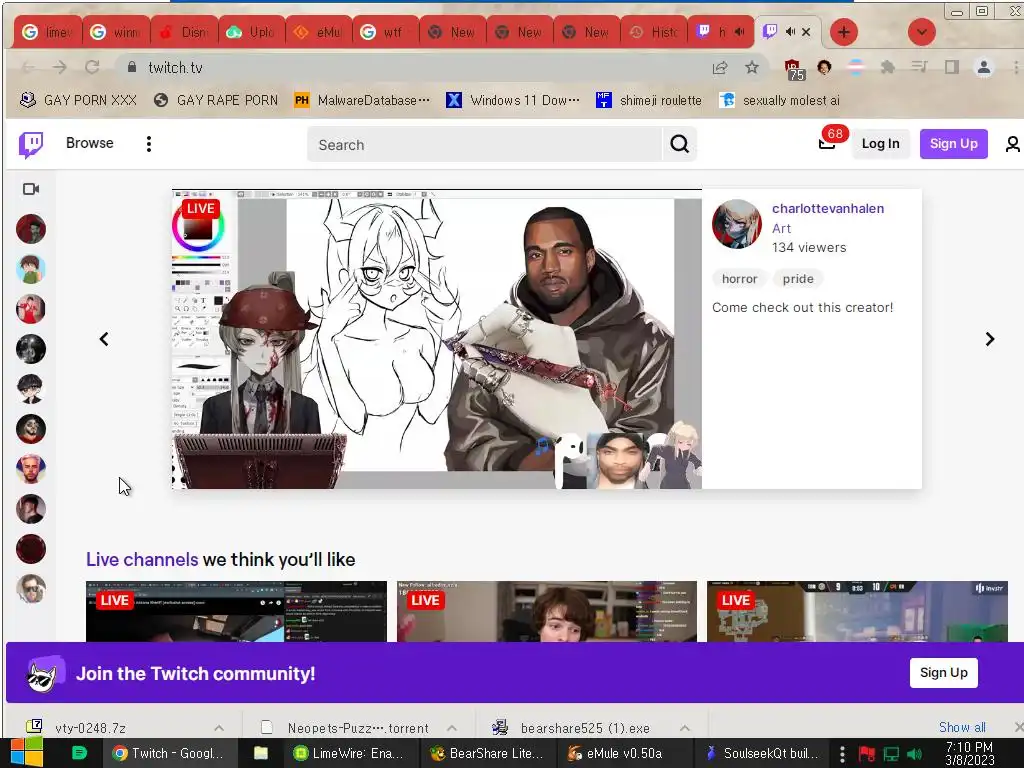The image size is (1024, 768).
Task: Open the shimeji roulette bookmark
Action: click(648, 100)
